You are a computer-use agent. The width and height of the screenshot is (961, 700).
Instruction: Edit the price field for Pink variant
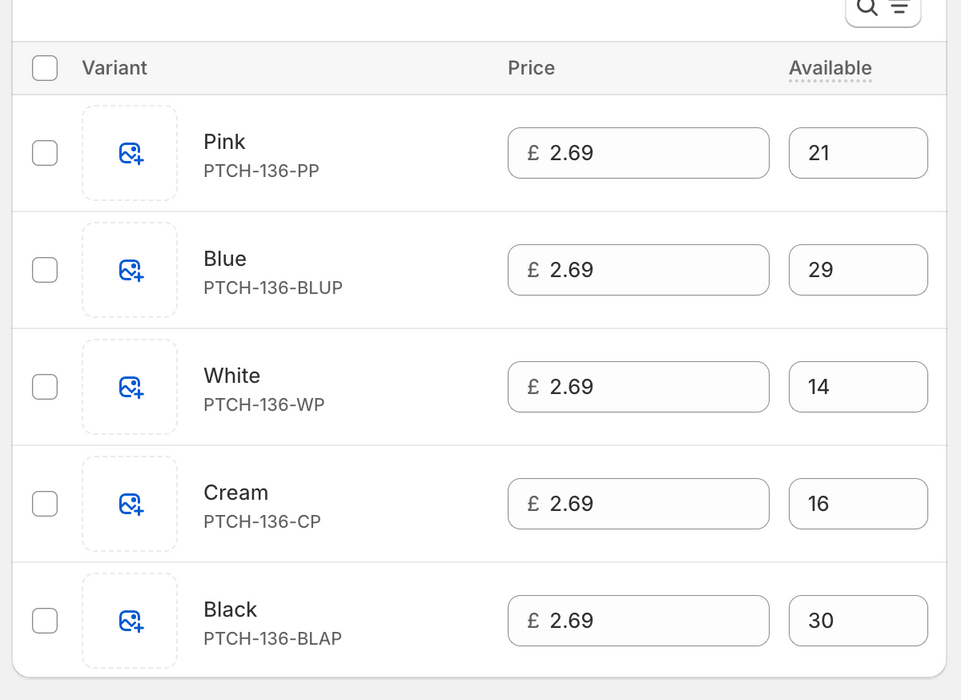coord(650,153)
